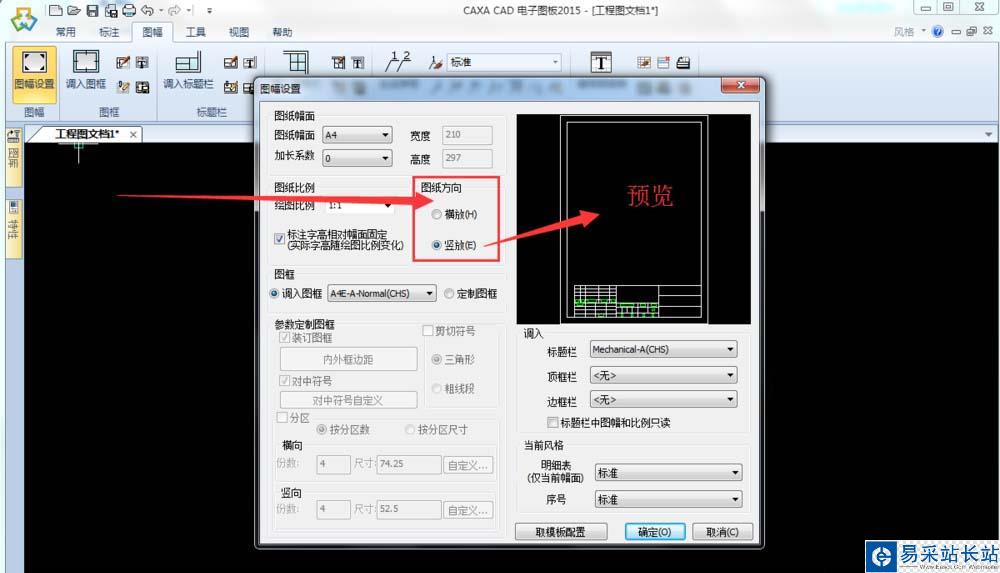Select the 横放(H) orientation radio button
Image resolution: width=1000 pixels, height=573 pixels.
pos(436,214)
